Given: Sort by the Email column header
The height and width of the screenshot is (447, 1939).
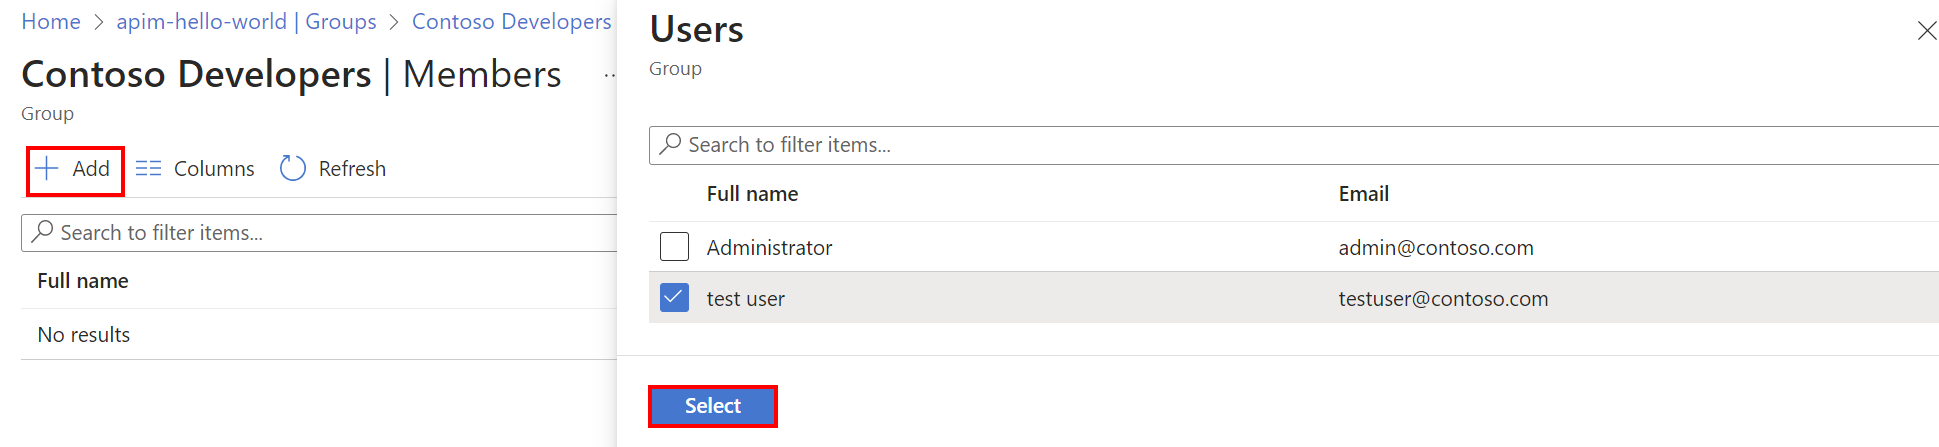Looking at the screenshot, I should [1363, 194].
